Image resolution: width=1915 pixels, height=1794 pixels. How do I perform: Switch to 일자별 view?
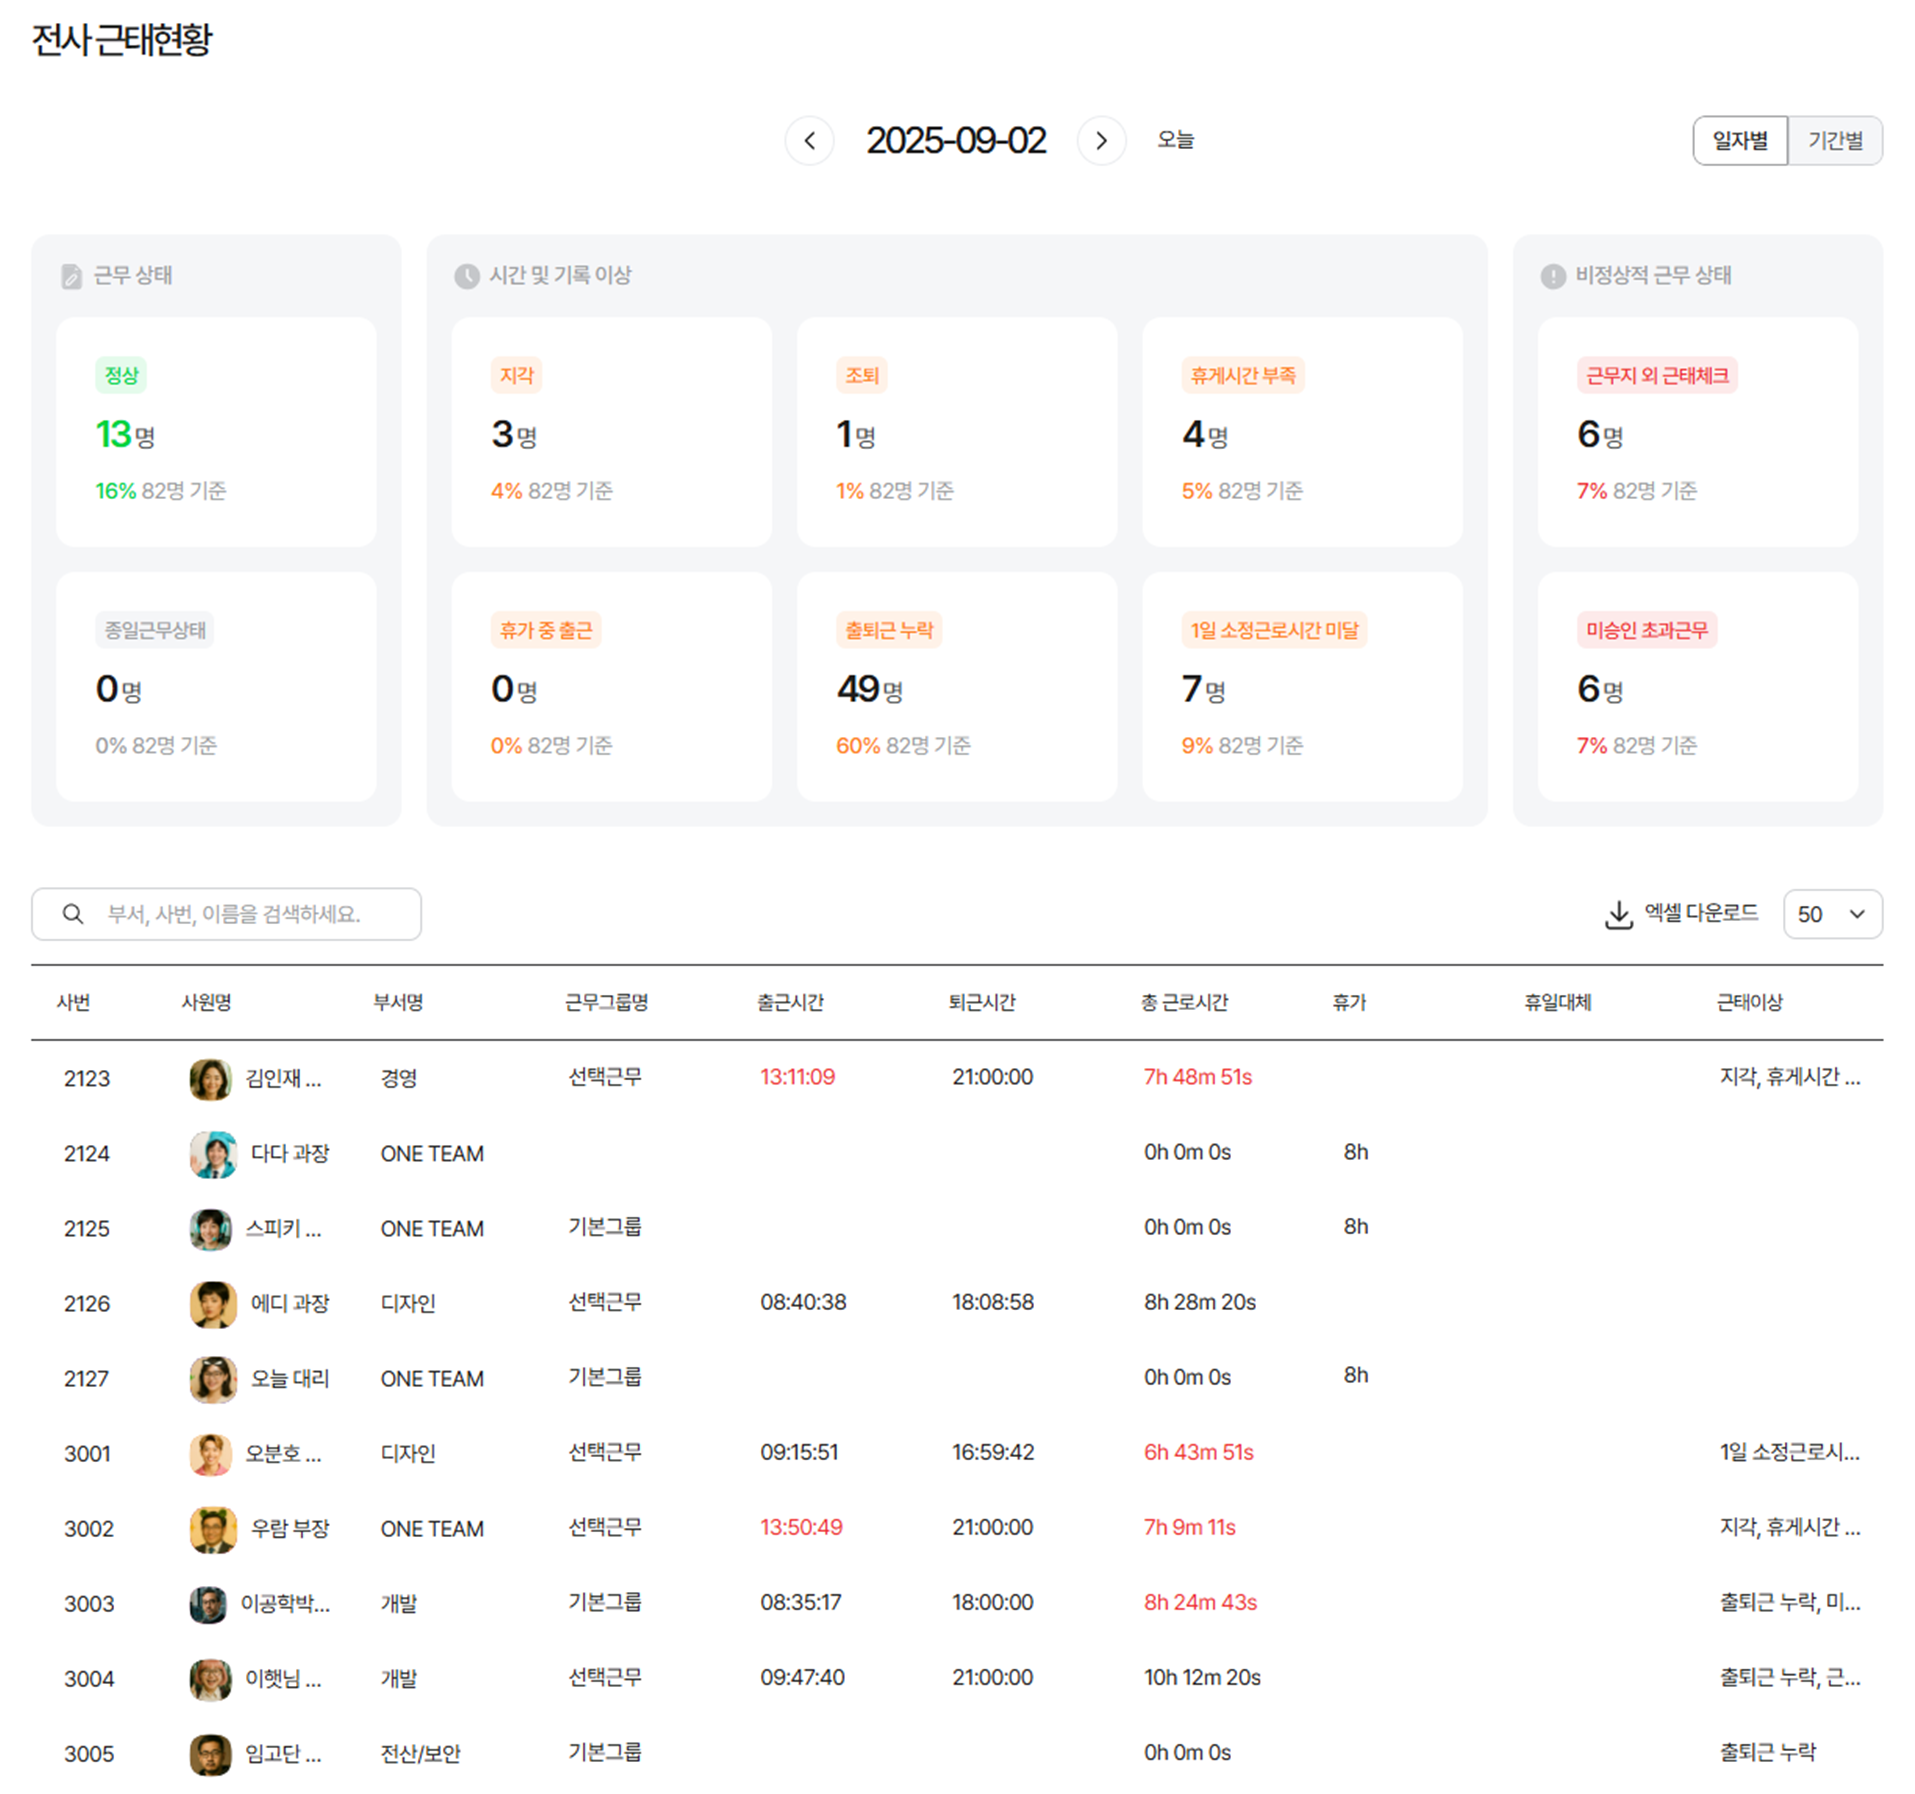coord(1739,141)
